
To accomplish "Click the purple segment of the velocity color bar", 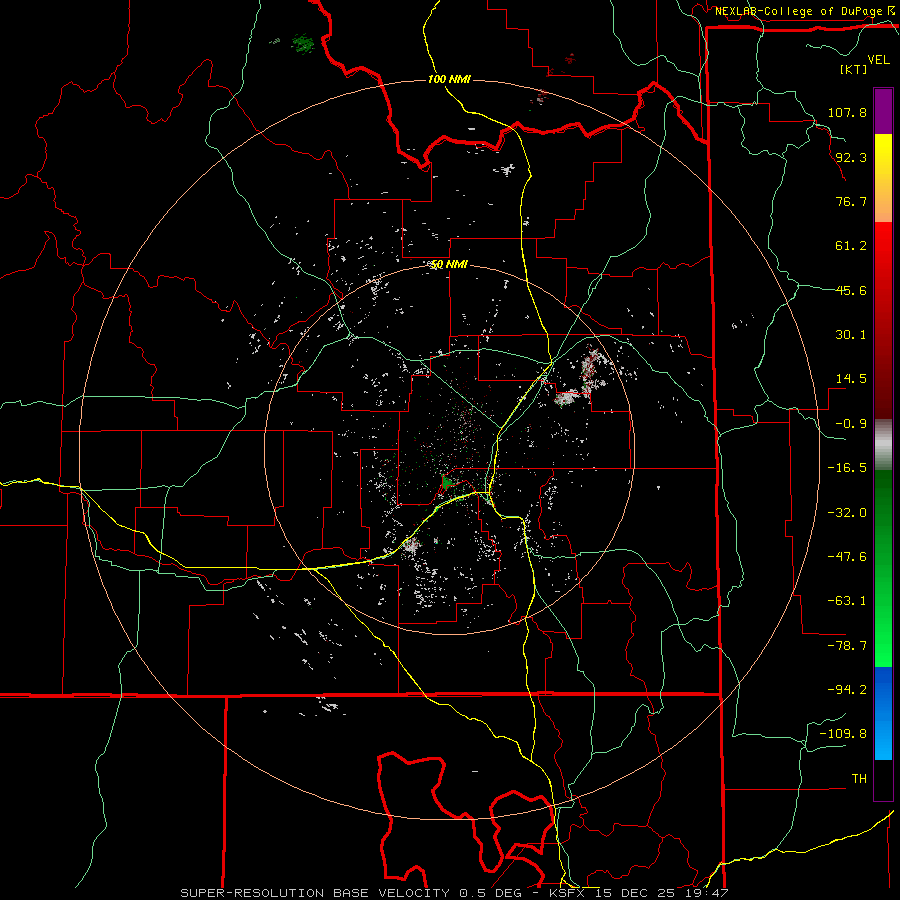I will (883, 111).
